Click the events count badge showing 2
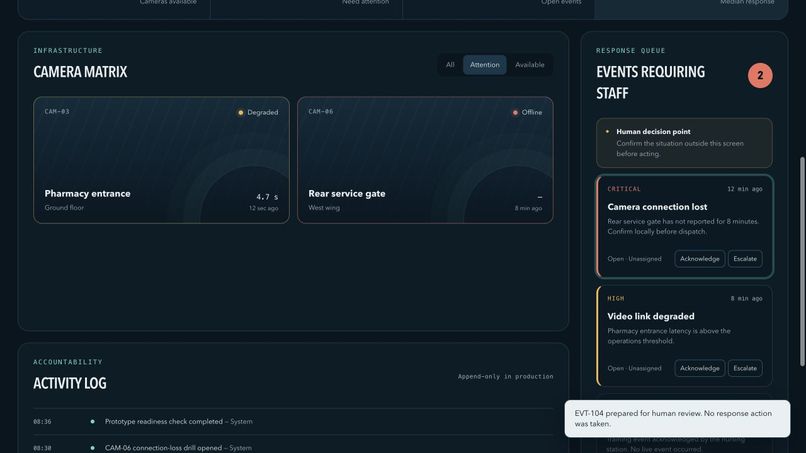The width and height of the screenshot is (806, 453). (760, 76)
